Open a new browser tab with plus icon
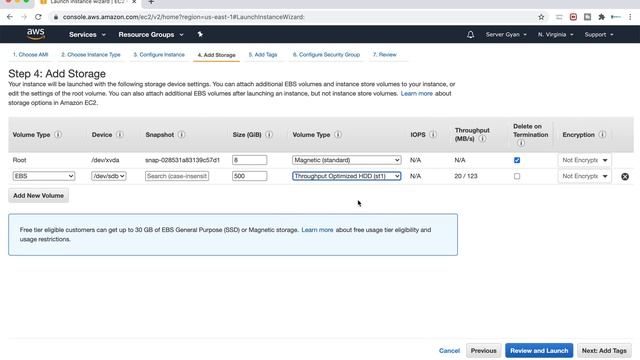 (151, 2)
